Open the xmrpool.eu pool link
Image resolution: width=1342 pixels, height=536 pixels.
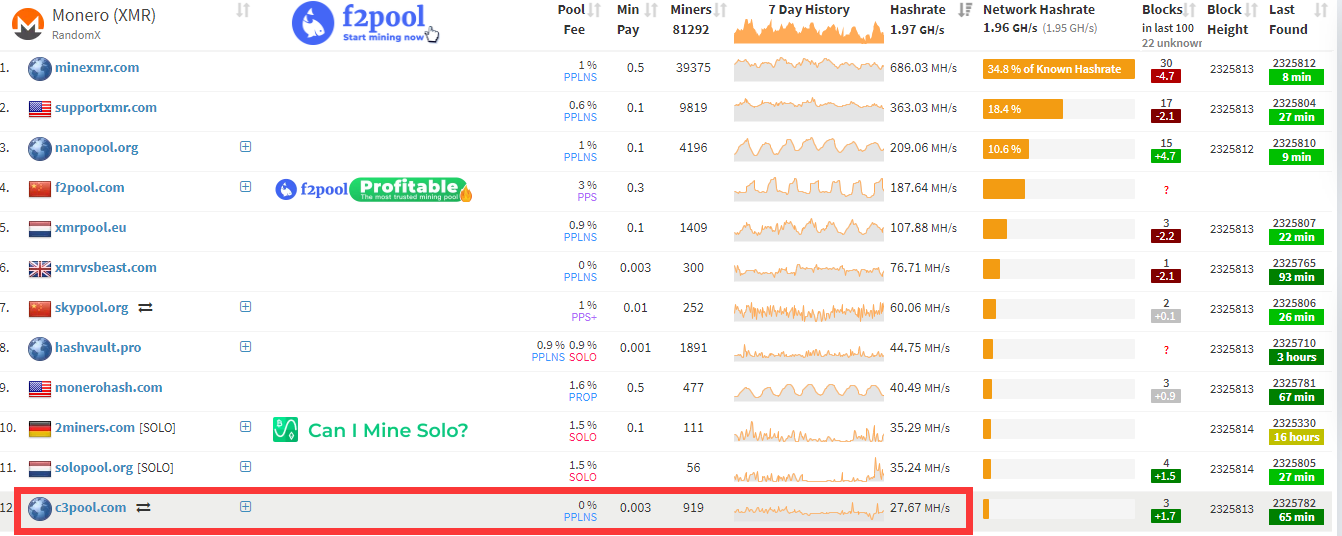(x=91, y=228)
